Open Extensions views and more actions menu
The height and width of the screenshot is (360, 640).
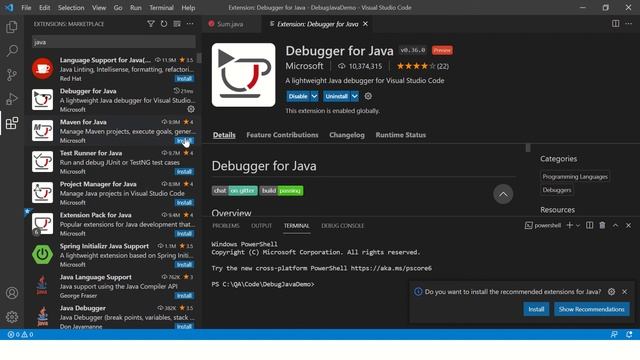tap(190, 24)
